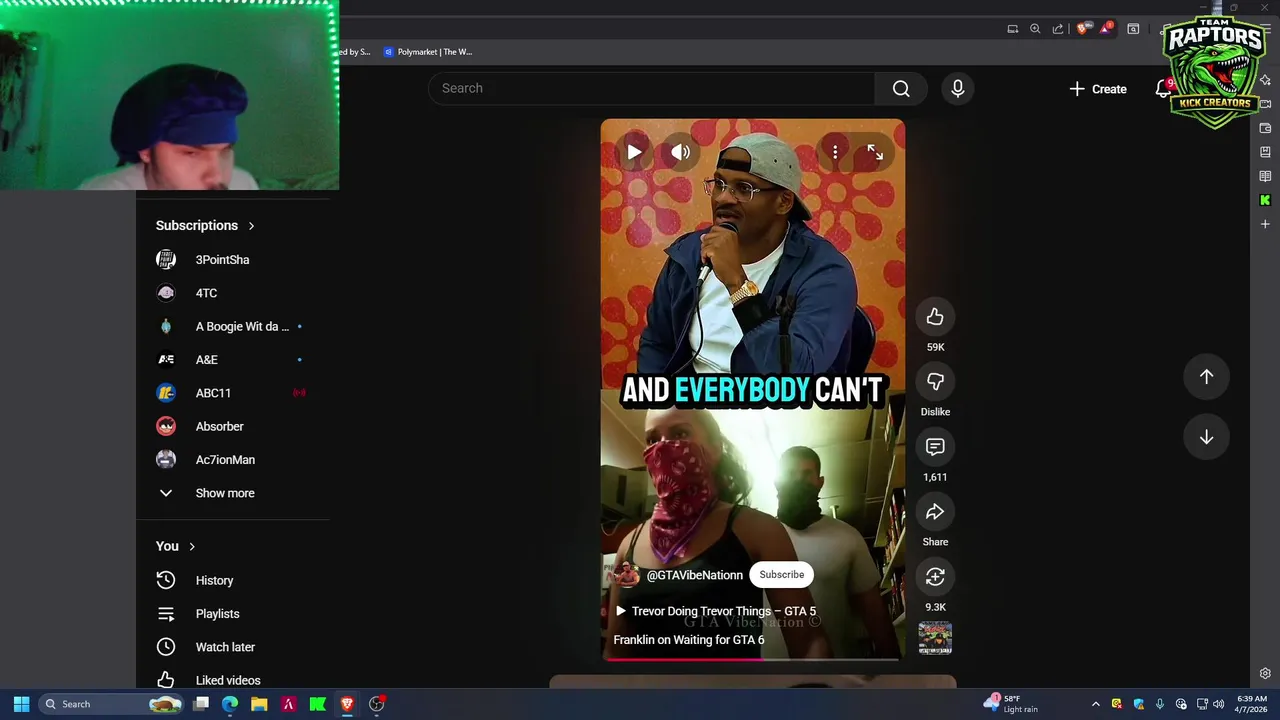Show hidden system tray icons
Image resolution: width=1280 pixels, height=720 pixels.
click(1095, 704)
